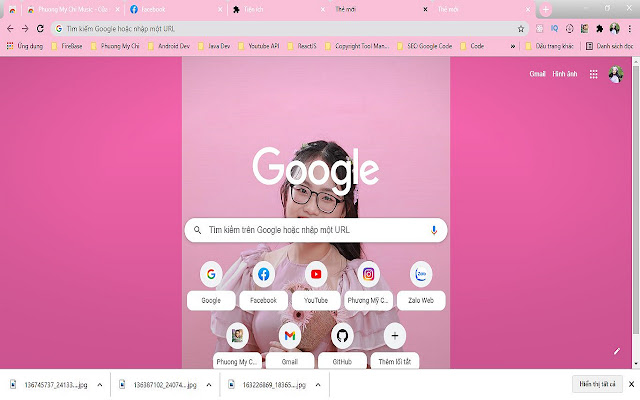Open the YouTube shortcut tile
This screenshot has height=400, width=640.
pyautogui.click(x=316, y=274)
